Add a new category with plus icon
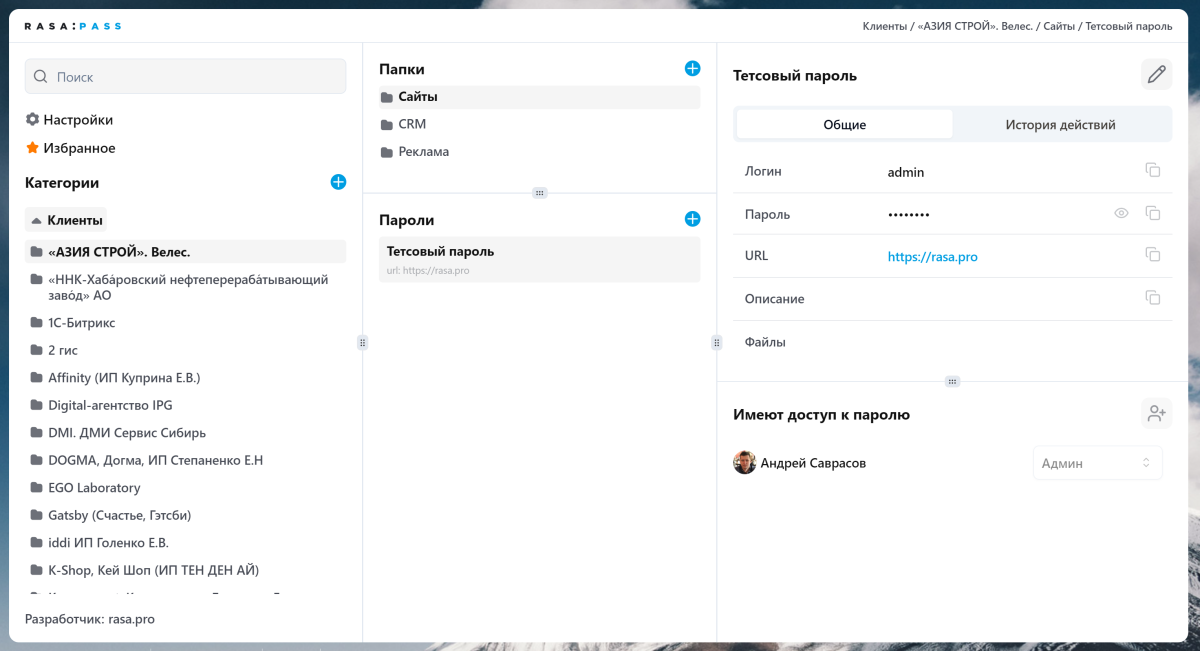Screen dimensions: 1200x651 coord(338,182)
